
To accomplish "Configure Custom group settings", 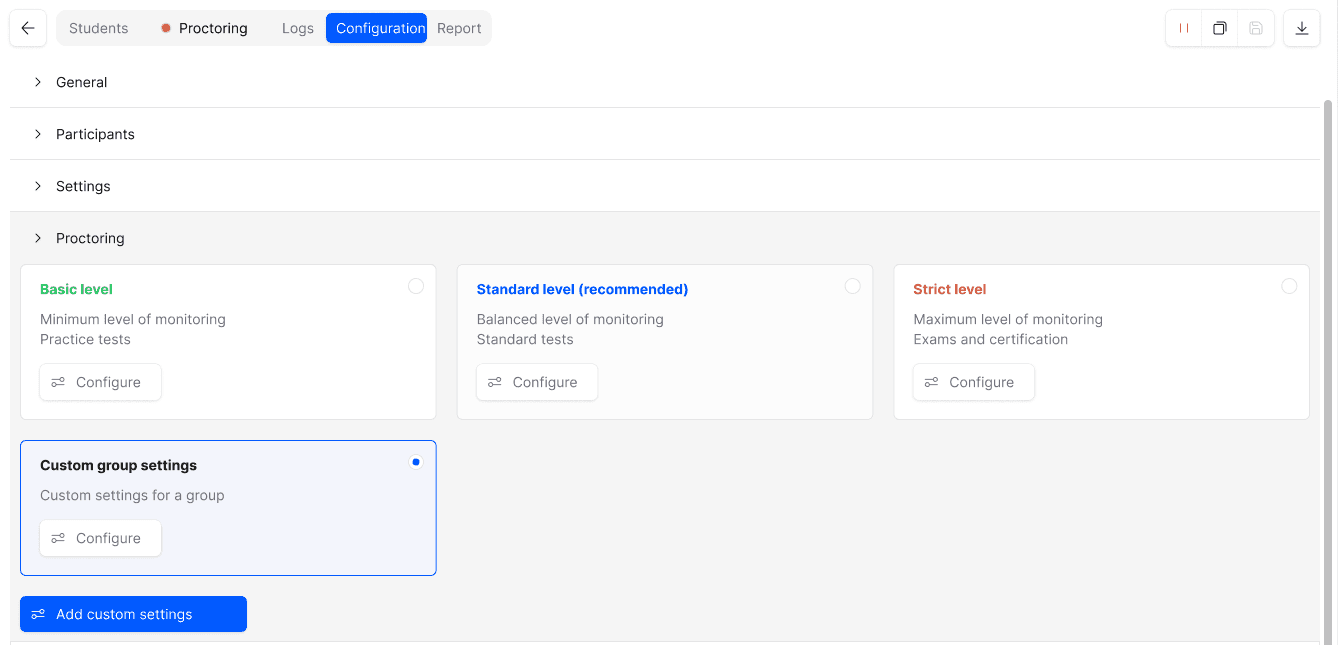I will click(100, 538).
